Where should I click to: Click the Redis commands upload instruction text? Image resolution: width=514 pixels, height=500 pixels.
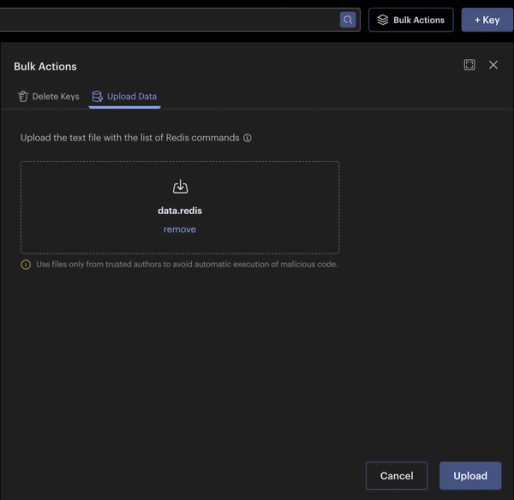tap(130, 138)
